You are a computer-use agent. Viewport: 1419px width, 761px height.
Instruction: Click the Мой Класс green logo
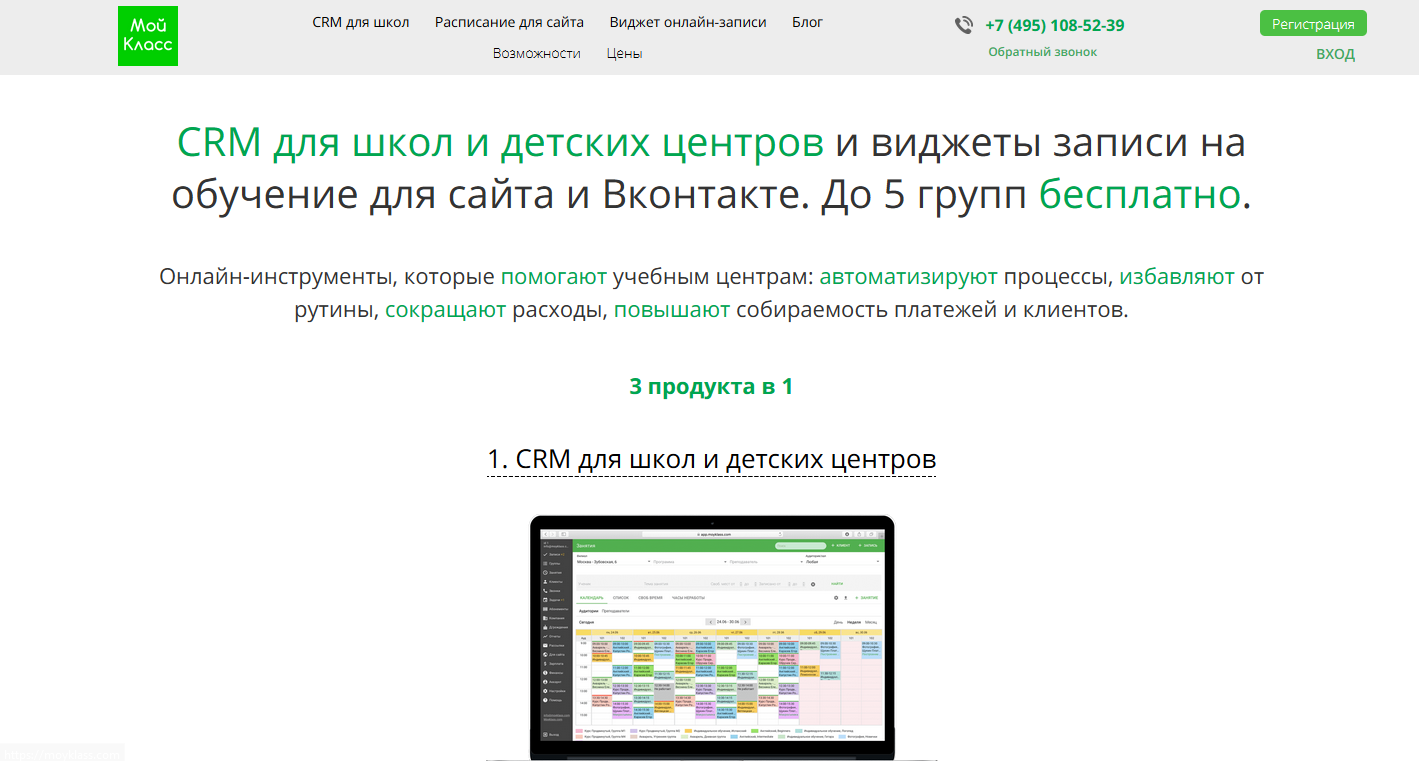(148, 36)
